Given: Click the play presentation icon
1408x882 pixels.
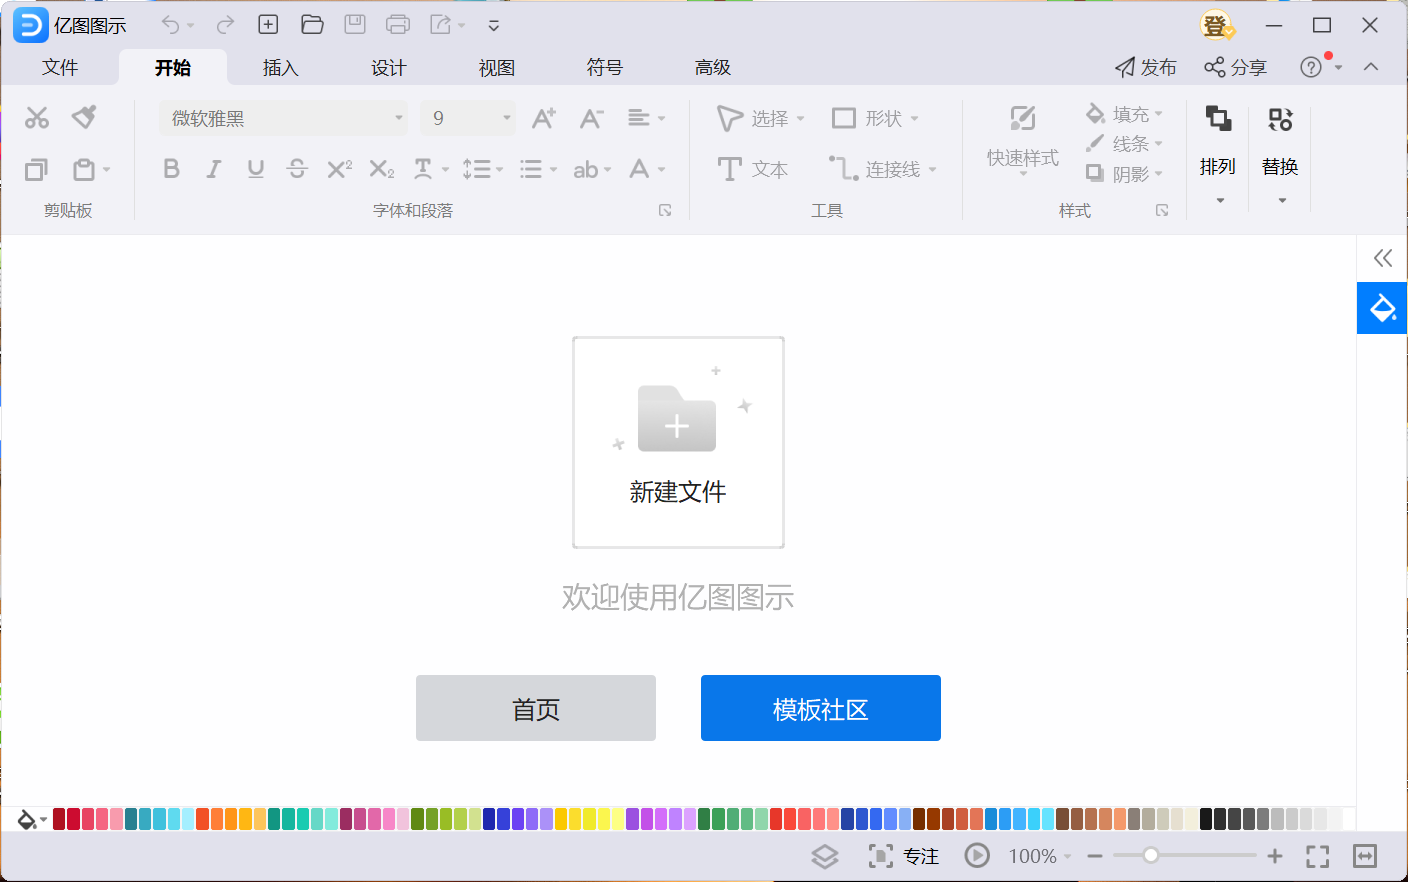Looking at the screenshot, I should [977, 856].
